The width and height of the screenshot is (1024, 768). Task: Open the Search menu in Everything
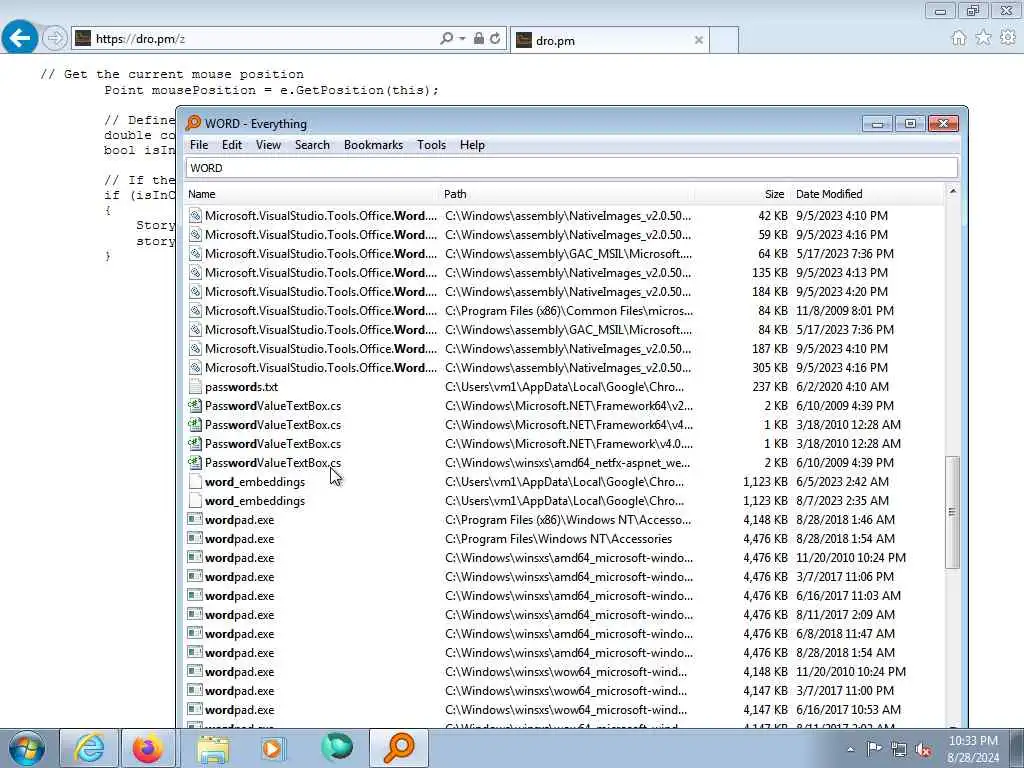point(312,145)
